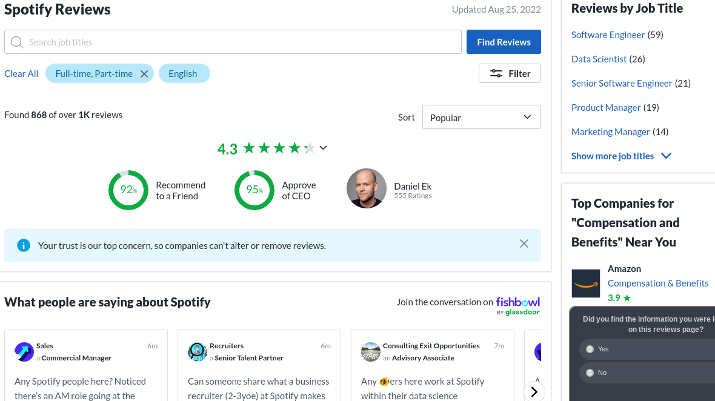Focus the Search job titles field

pos(233,42)
